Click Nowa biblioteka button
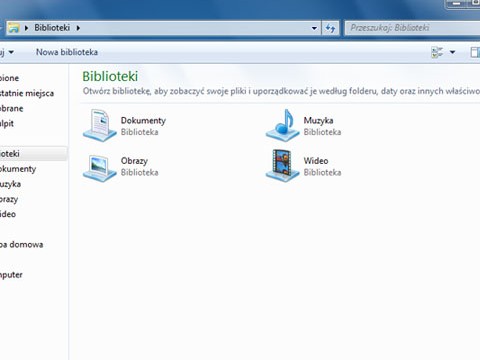This screenshot has width=480, height=360. (67, 52)
